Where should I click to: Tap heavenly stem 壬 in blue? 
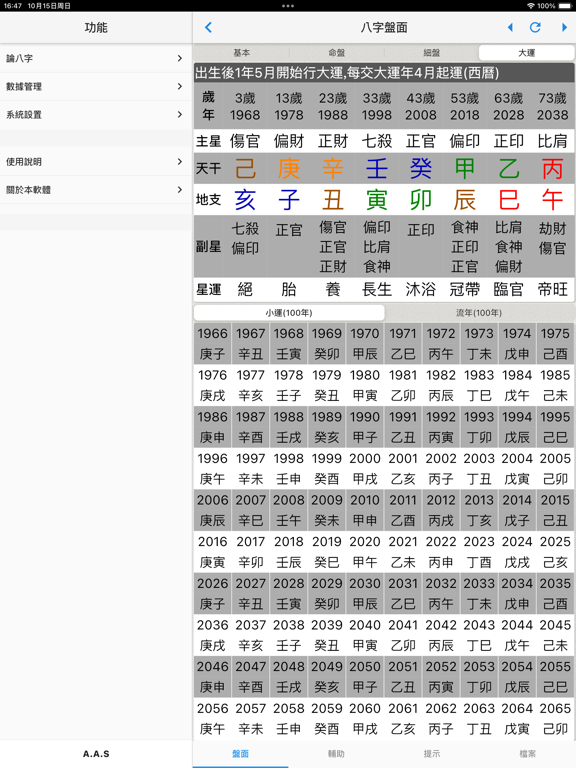click(377, 169)
